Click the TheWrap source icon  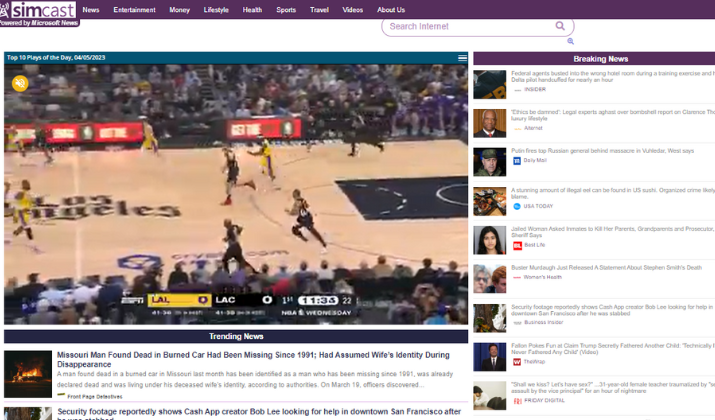517,362
